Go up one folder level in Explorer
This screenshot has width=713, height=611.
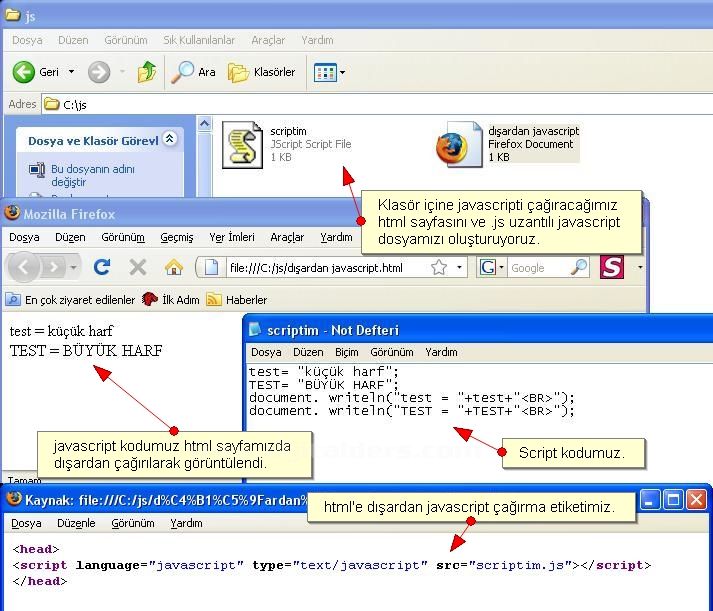tap(147, 72)
